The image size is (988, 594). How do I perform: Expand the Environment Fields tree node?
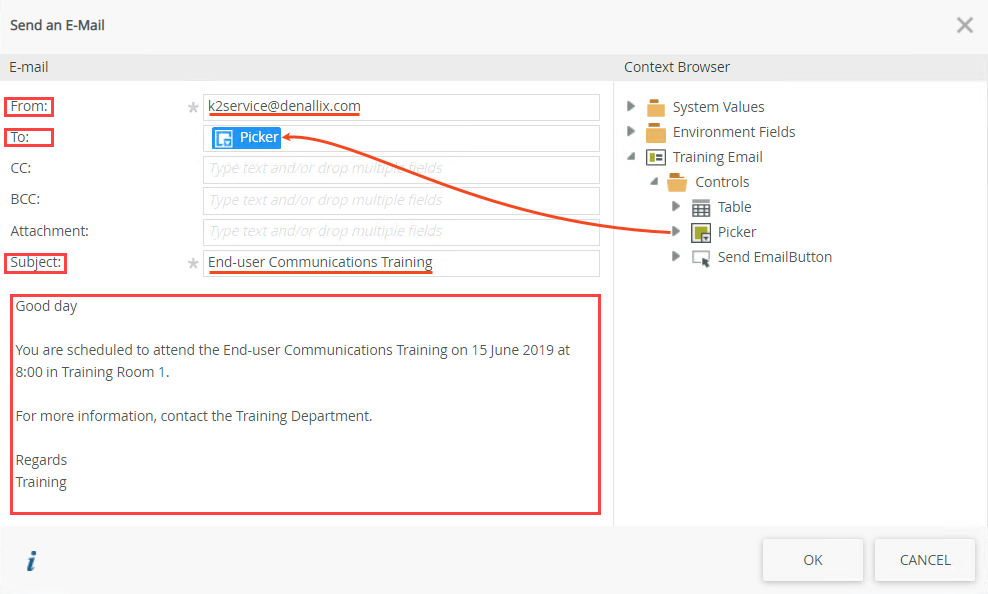(x=631, y=131)
